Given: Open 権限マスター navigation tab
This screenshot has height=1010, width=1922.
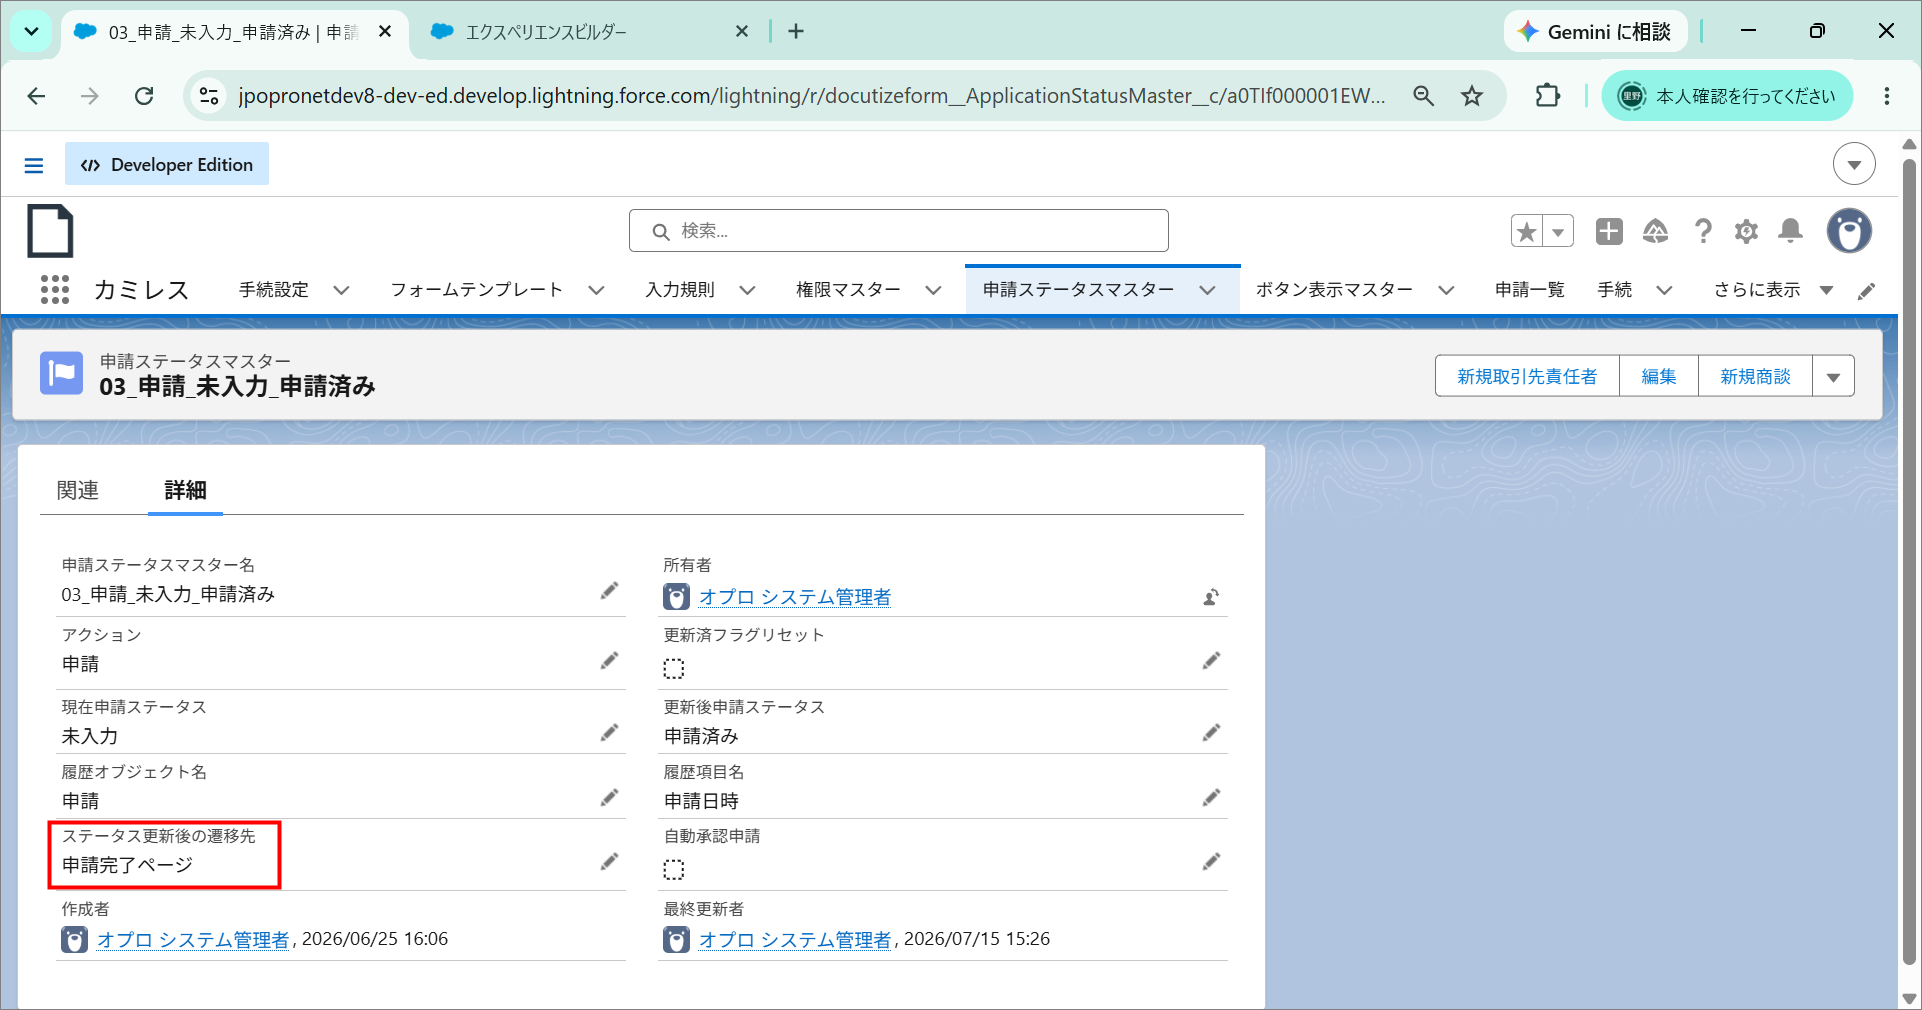Looking at the screenshot, I should pyautogui.click(x=848, y=290).
